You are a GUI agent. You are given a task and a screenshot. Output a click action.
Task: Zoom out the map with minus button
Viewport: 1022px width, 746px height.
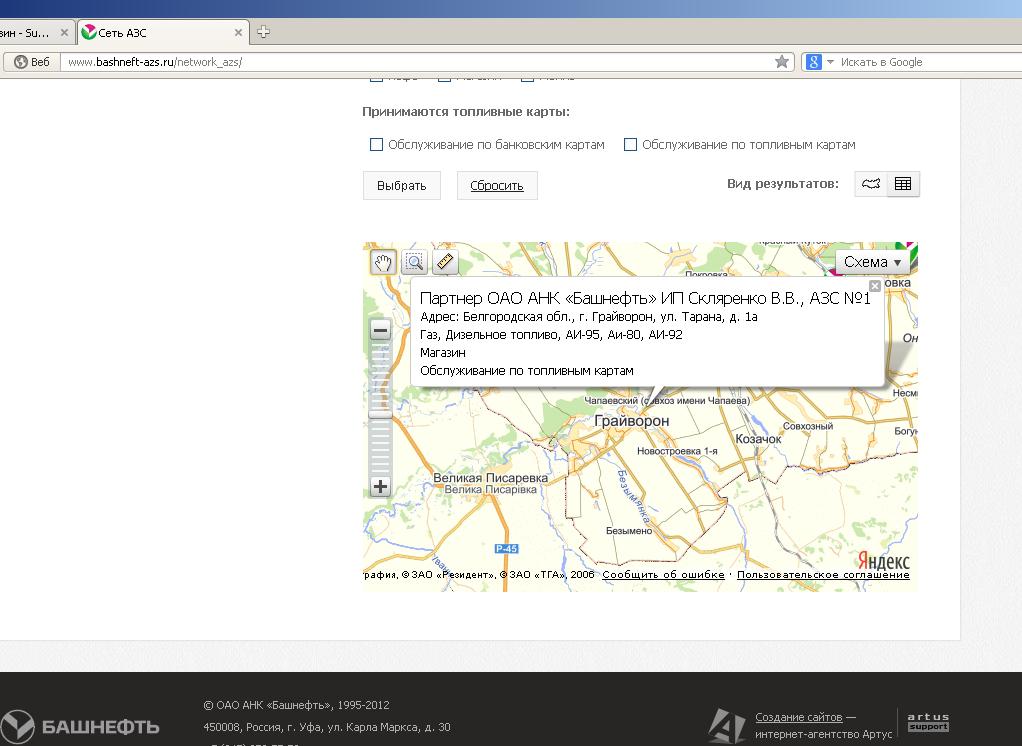[x=380, y=330]
